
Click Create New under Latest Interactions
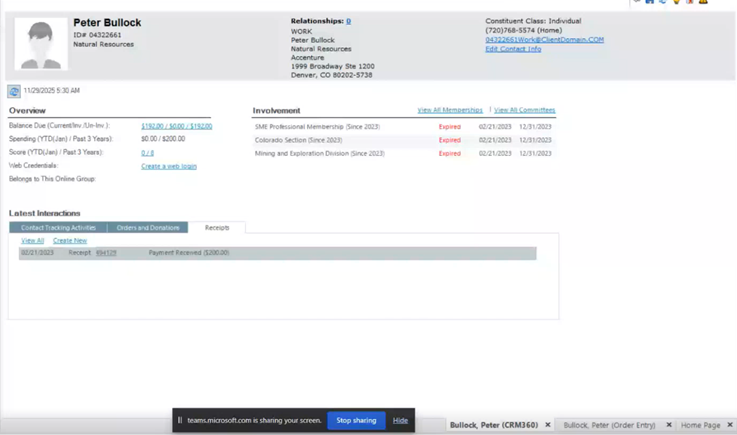70,240
